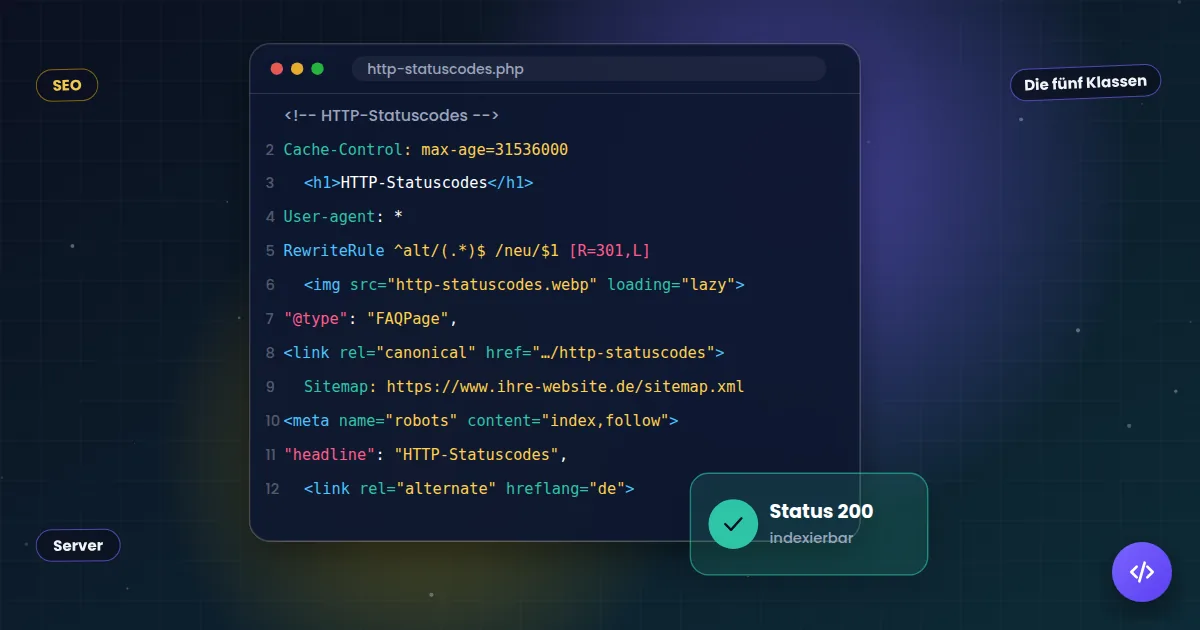Click the Status 200 heading
This screenshot has height=630, width=1200.
[821, 511]
